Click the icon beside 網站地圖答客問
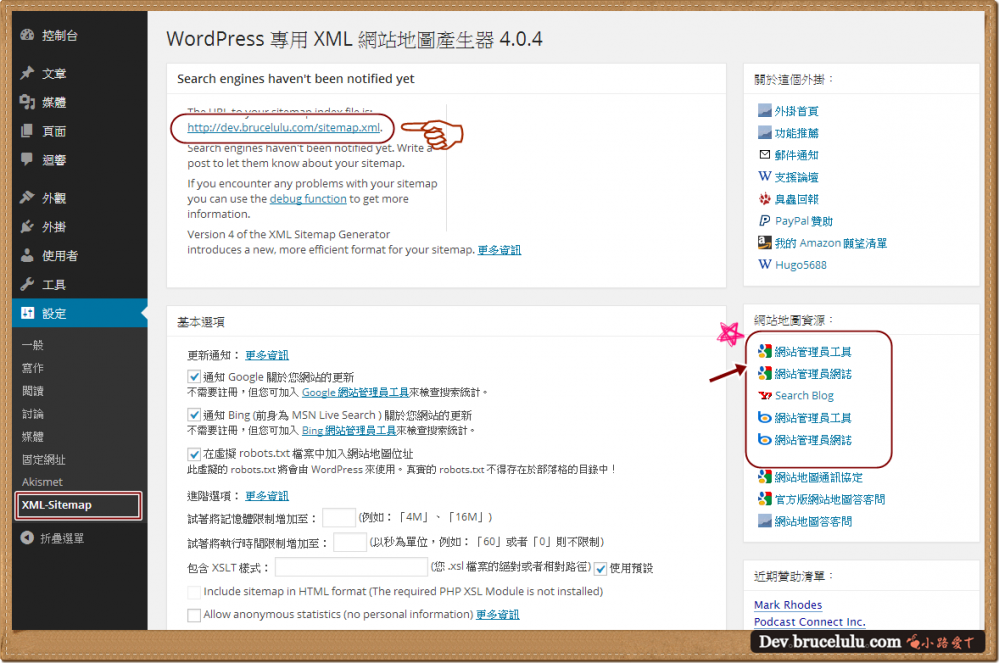This screenshot has height=663, width=999. pyautogui.click(x=765, y=521)
